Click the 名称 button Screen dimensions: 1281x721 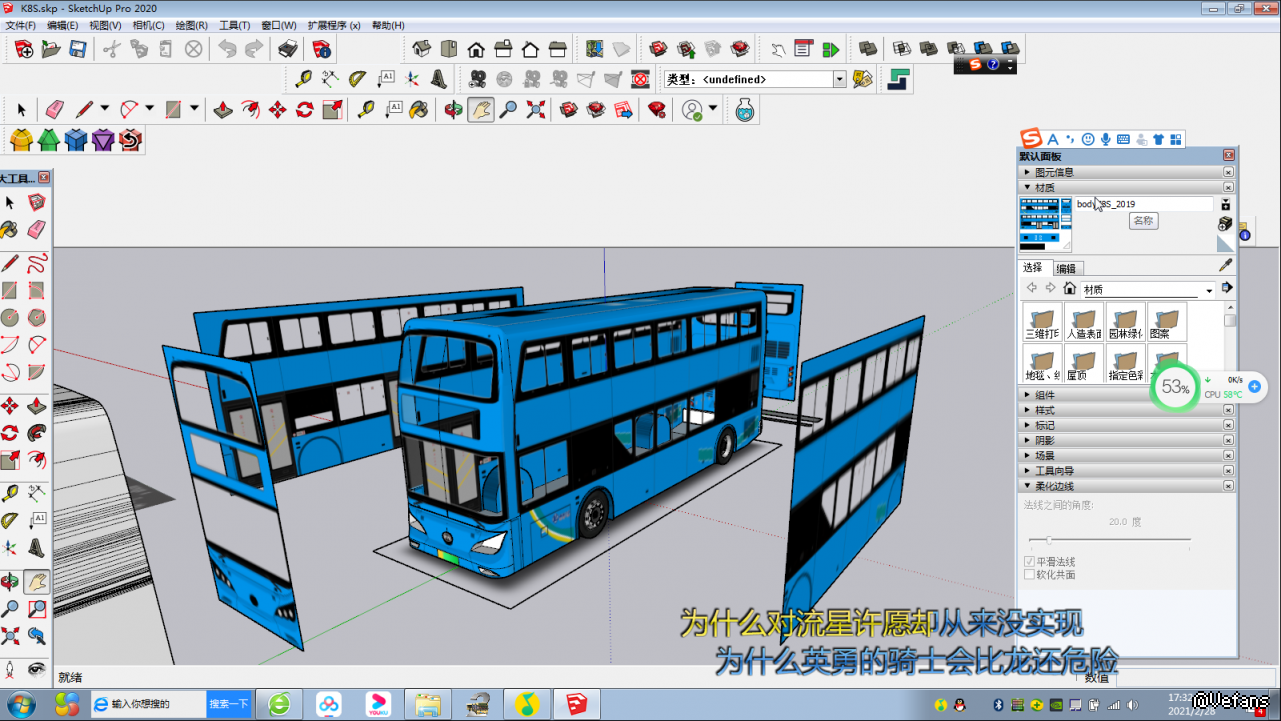(1143, 221)
